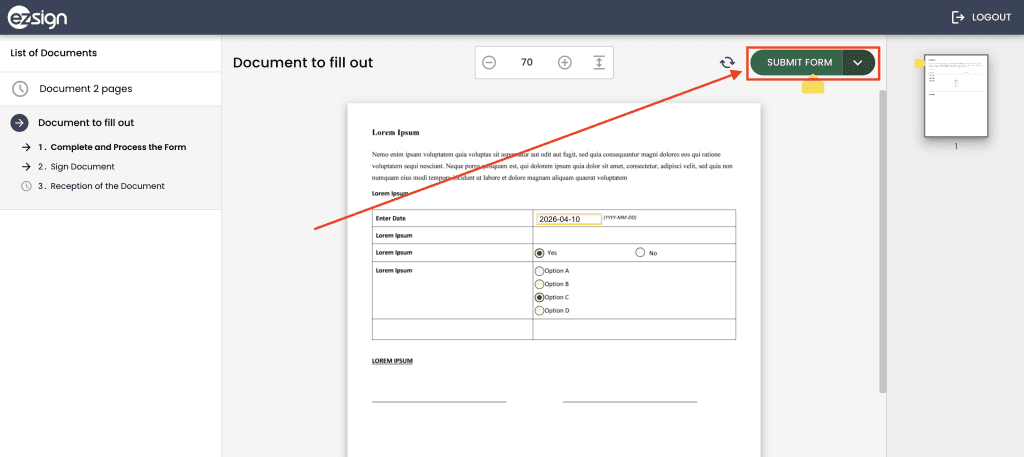Expand the Submit Form dropdown arrow
This screenshot has width=1024, height=457.
tap(858, 63)
